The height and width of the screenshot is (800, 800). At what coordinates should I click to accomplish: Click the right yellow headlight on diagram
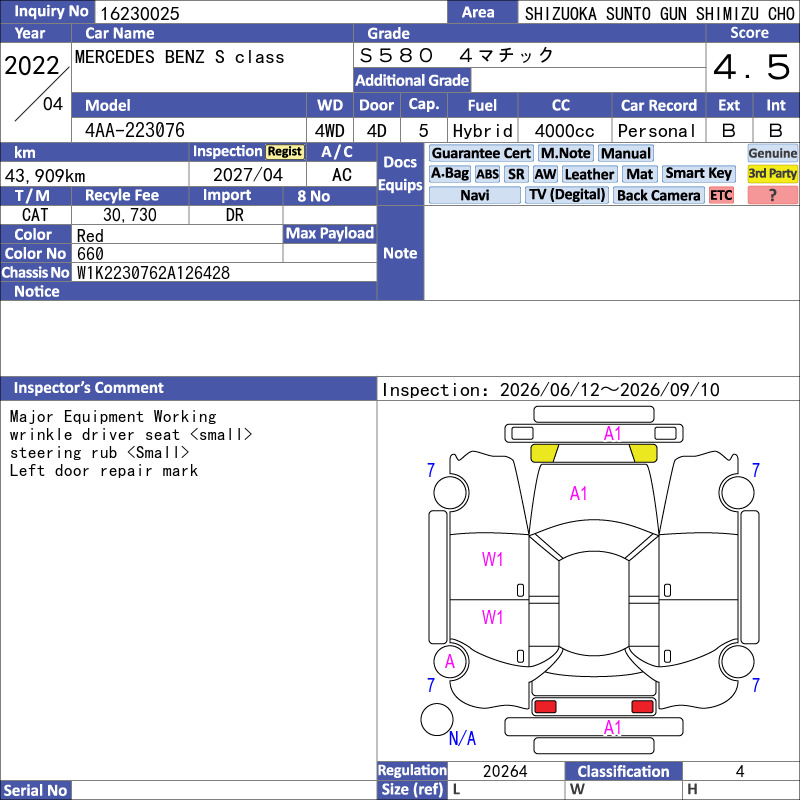[643, 453]
